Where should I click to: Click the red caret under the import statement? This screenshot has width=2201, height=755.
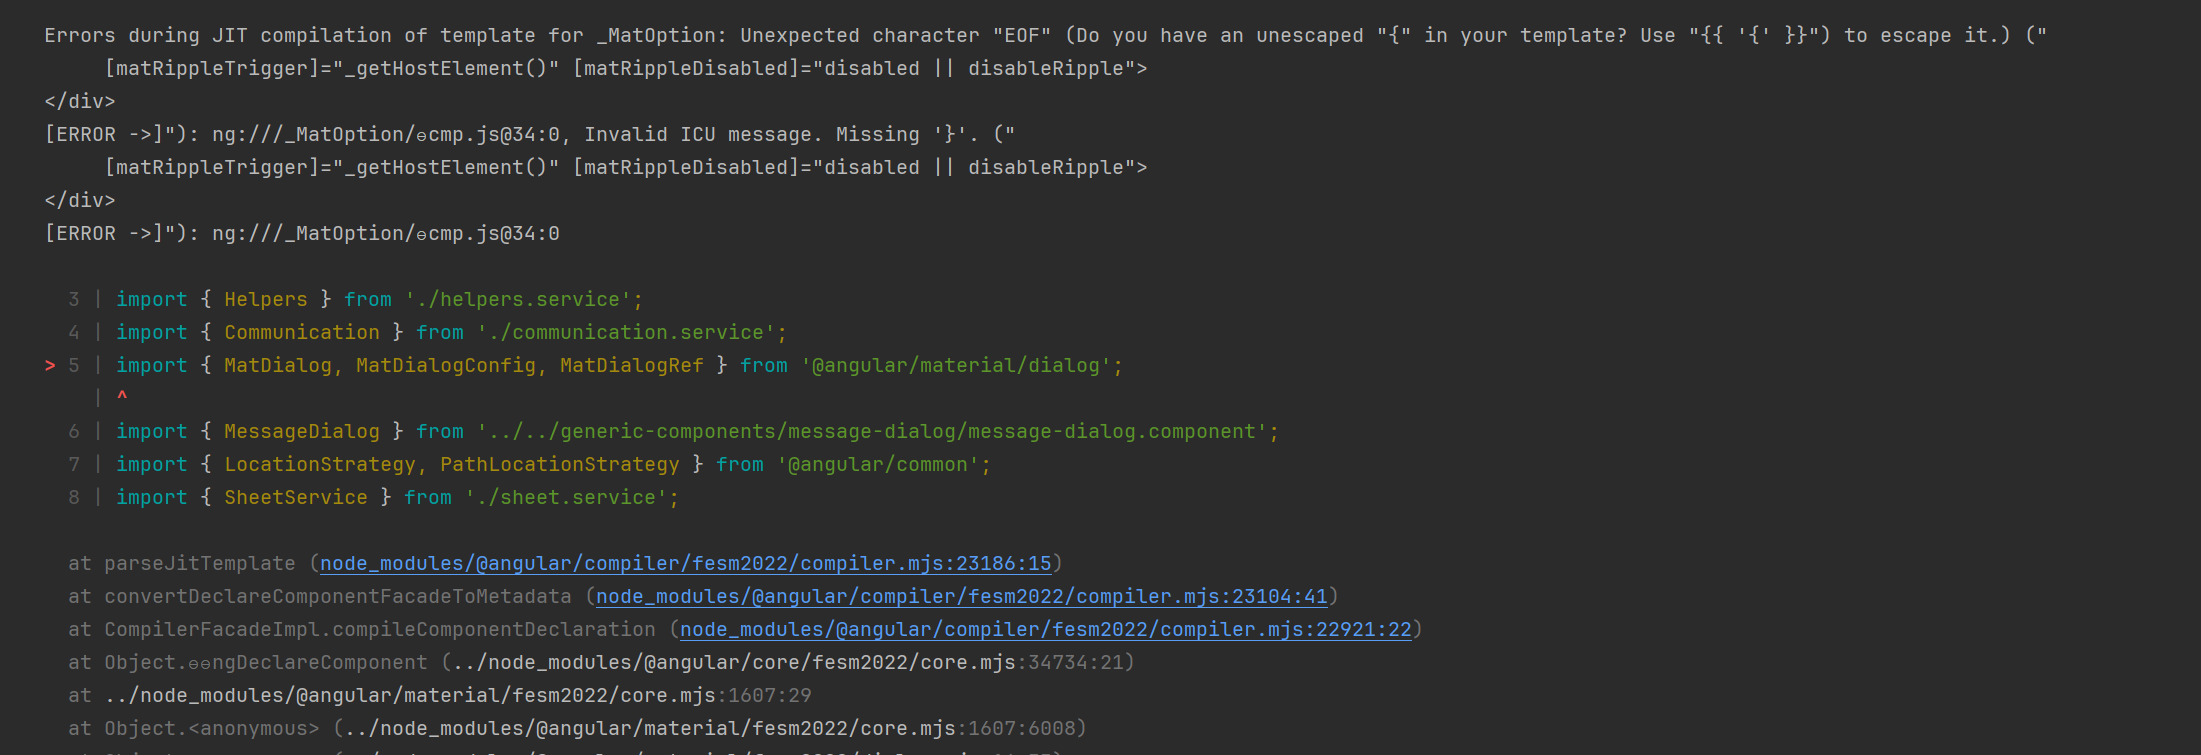tap(122, 397)
